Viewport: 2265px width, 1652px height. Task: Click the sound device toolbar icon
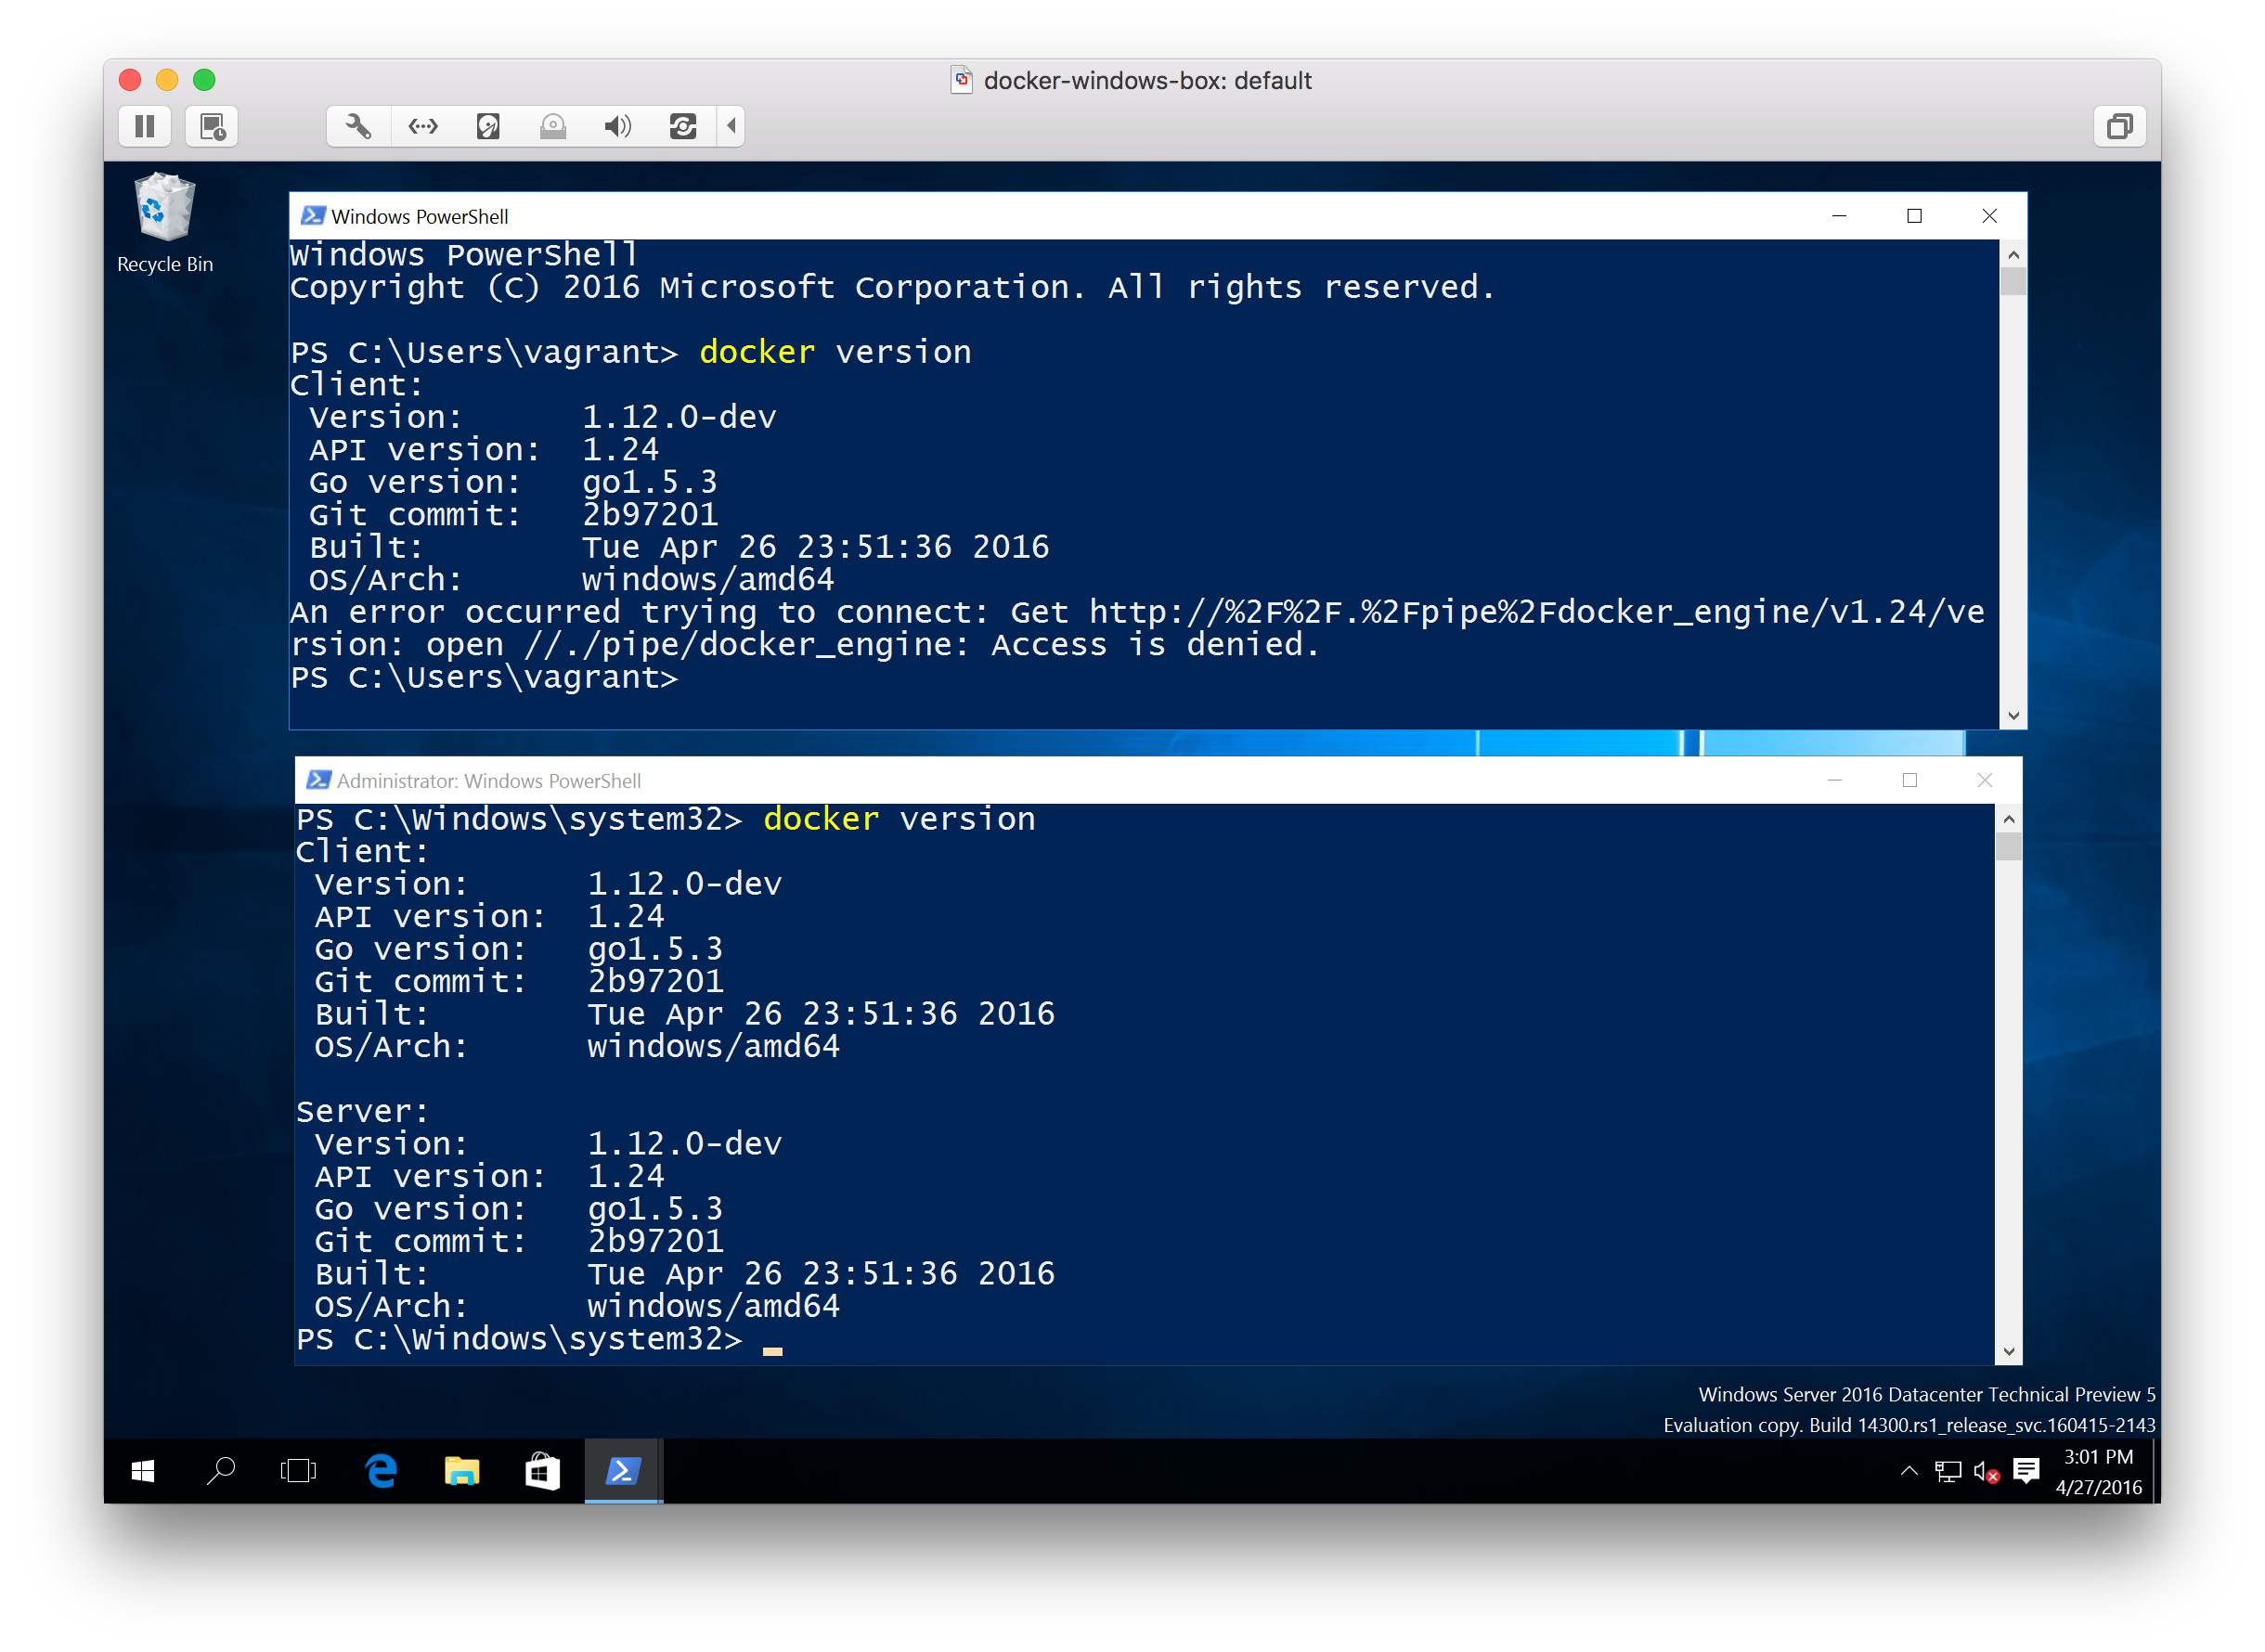pos(617,126)
